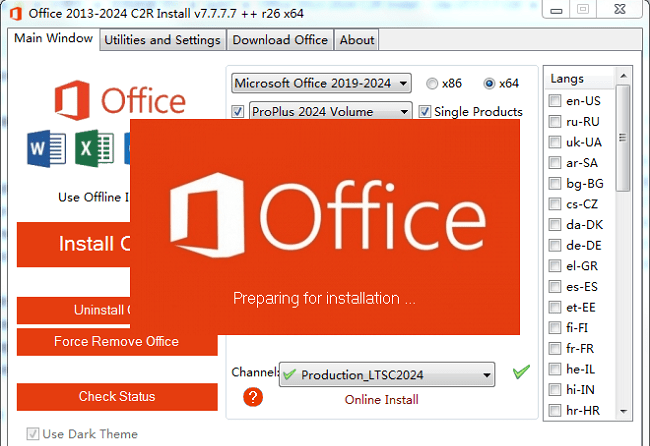The width and height of the screenshot is (650, 446).
Task: Open the About tab
Action: tap(357, 40)
